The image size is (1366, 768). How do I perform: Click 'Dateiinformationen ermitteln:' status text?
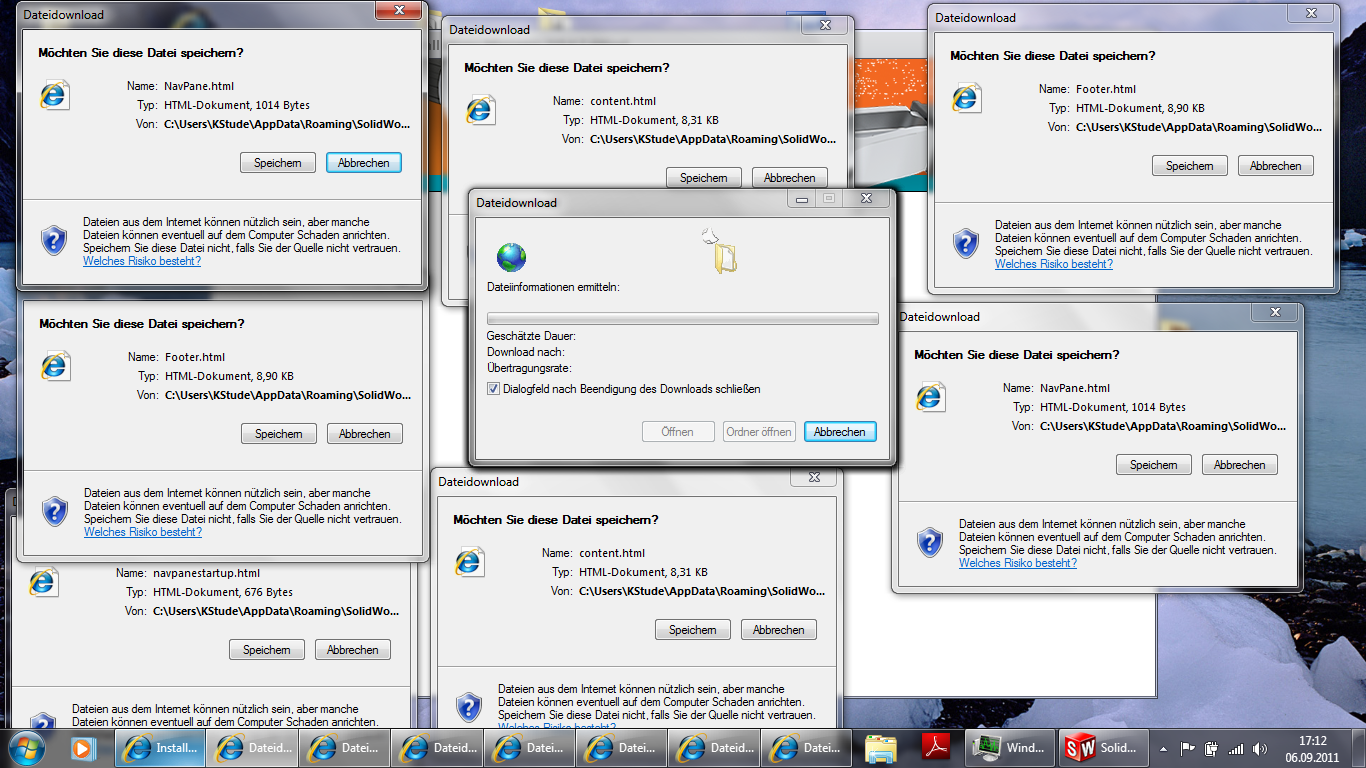tap(553, 287)
